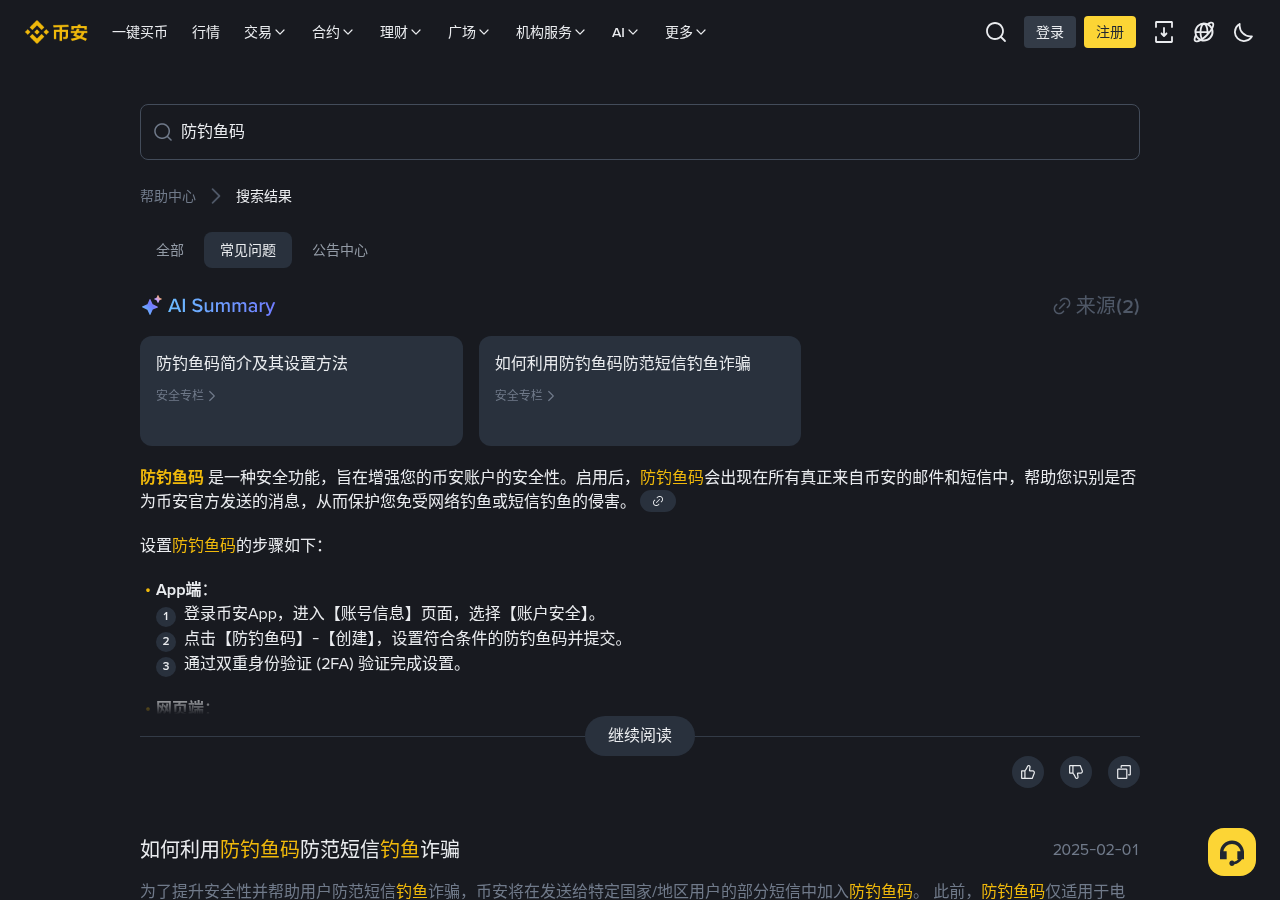Viewport: 1280px width, 900px height.
Task: Expand the 理财 dropdown menu
Action: [401, 32]
